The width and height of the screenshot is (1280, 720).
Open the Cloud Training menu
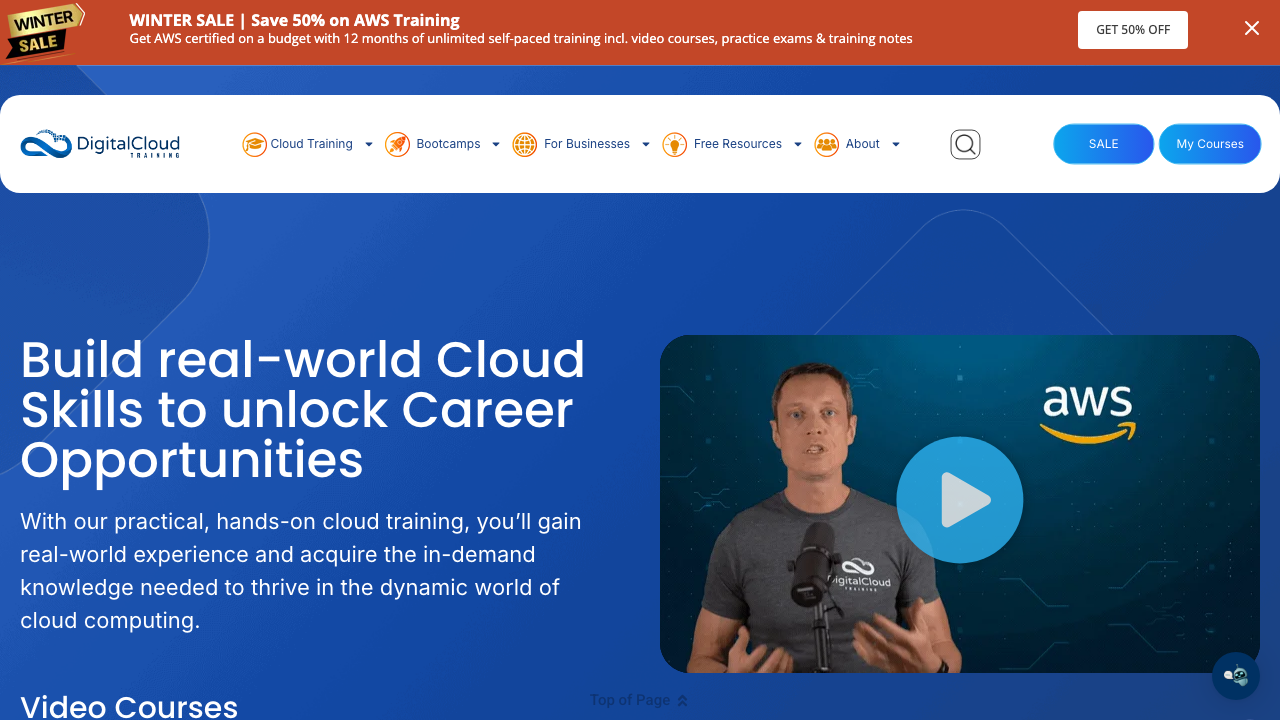coord(312,144)
